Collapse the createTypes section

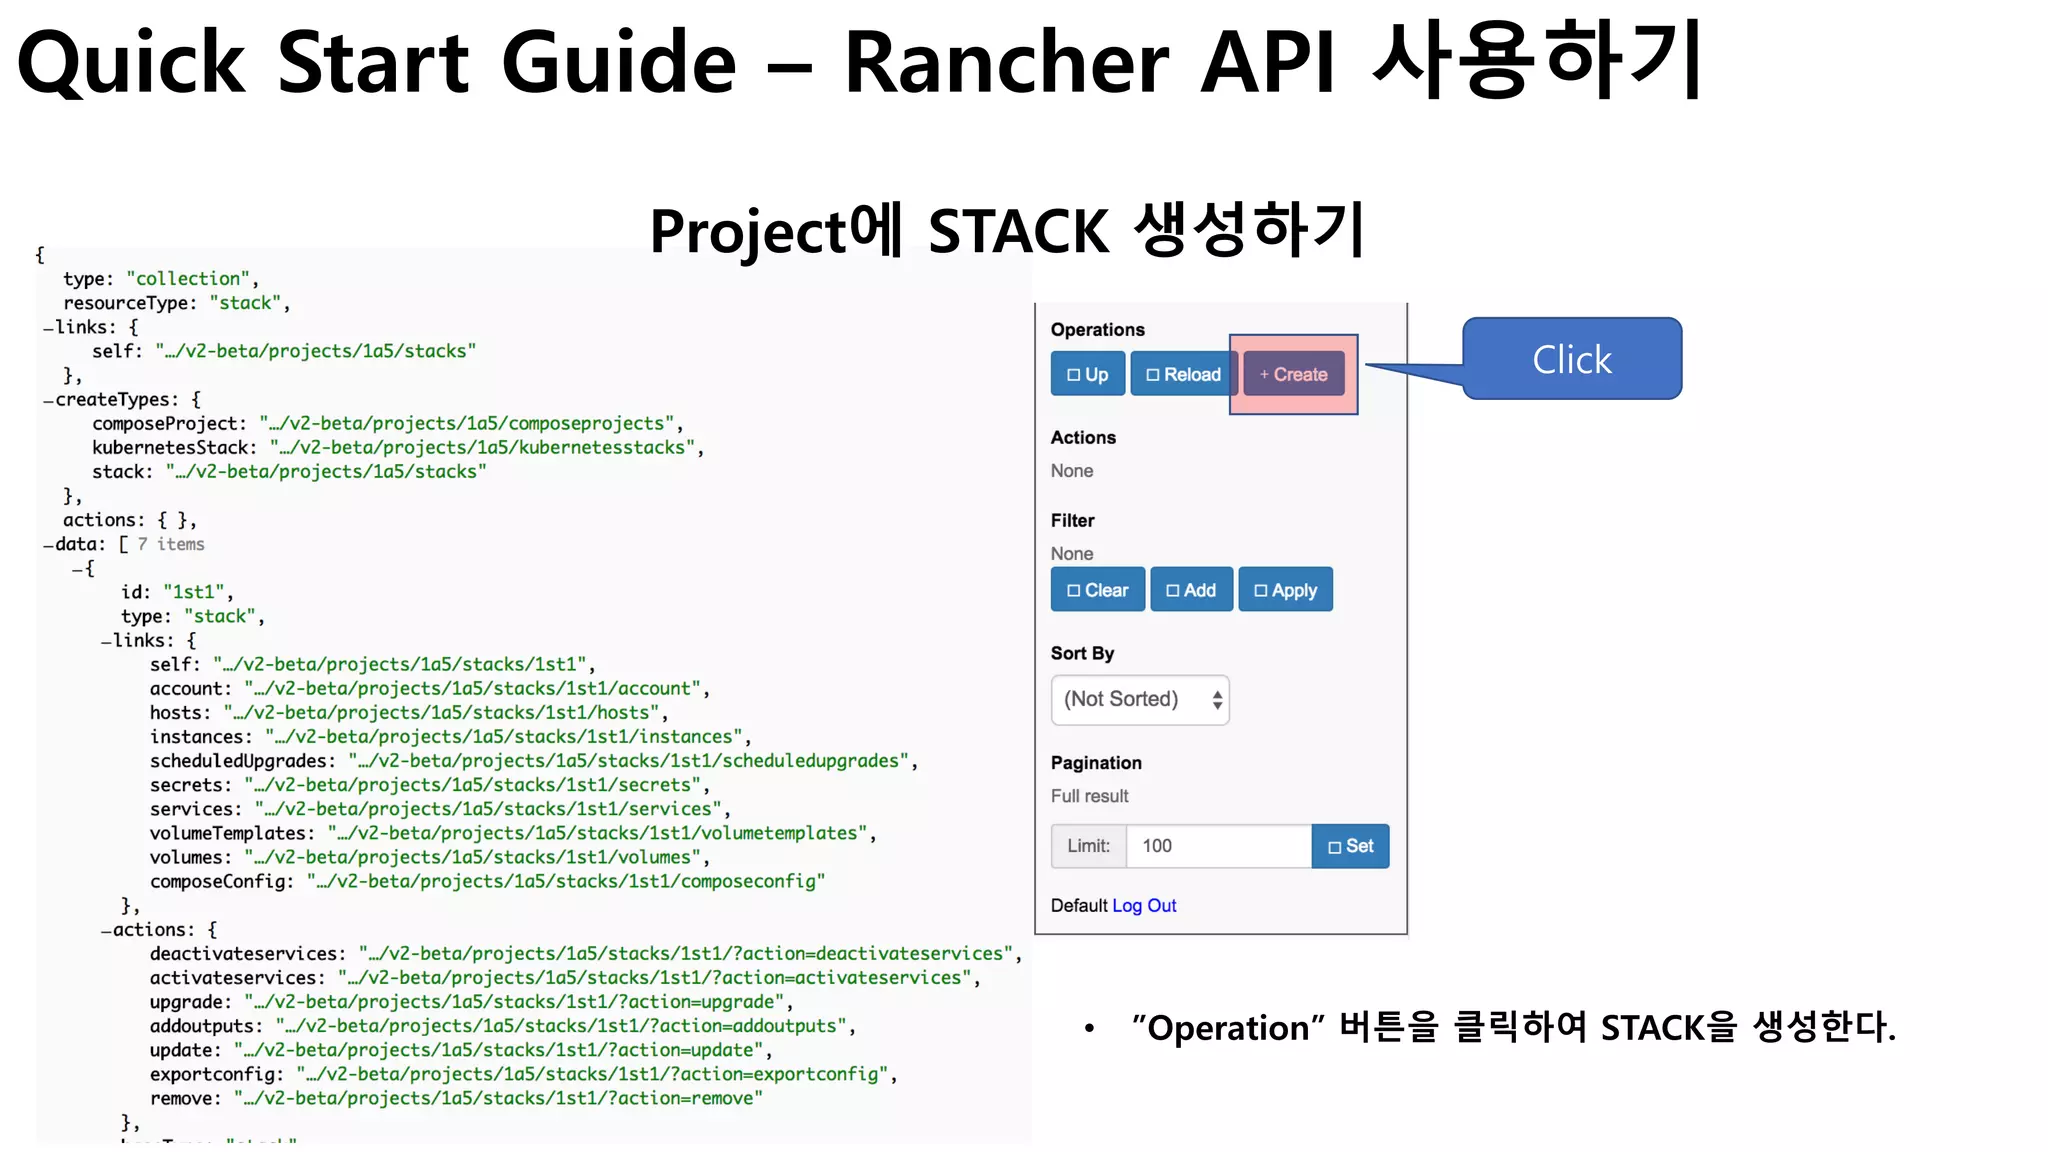click(x=48, y=400)
